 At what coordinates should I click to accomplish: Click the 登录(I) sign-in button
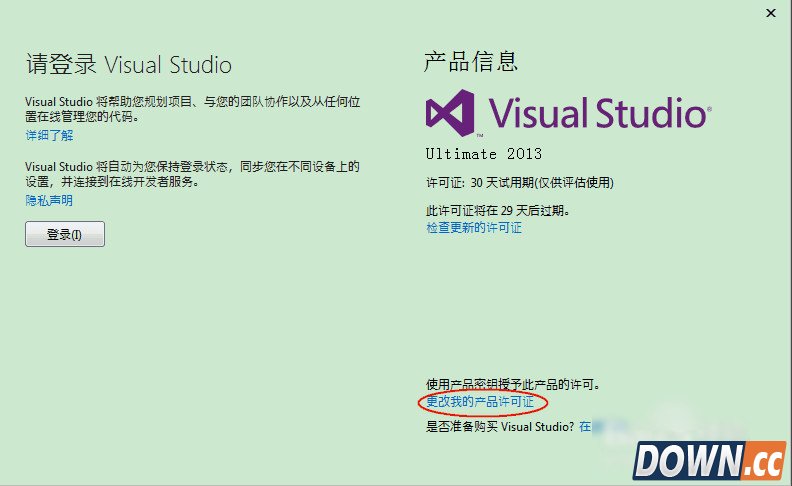tap(65, 234)
